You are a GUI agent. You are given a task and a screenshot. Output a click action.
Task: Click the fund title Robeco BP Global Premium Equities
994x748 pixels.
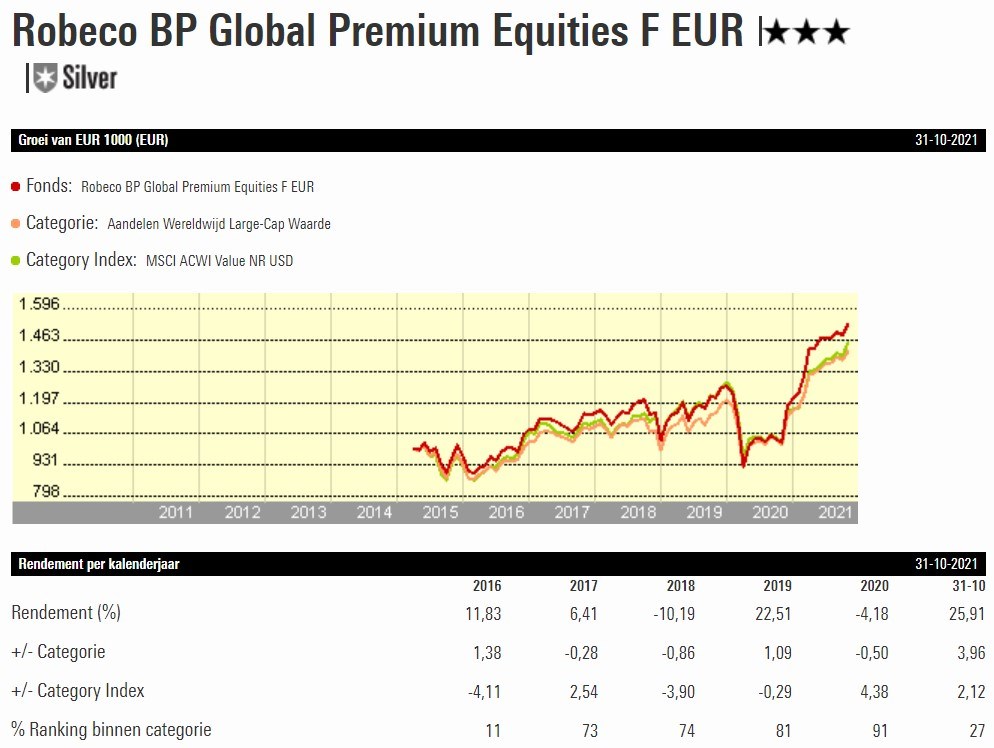click(x=378, y=32)
